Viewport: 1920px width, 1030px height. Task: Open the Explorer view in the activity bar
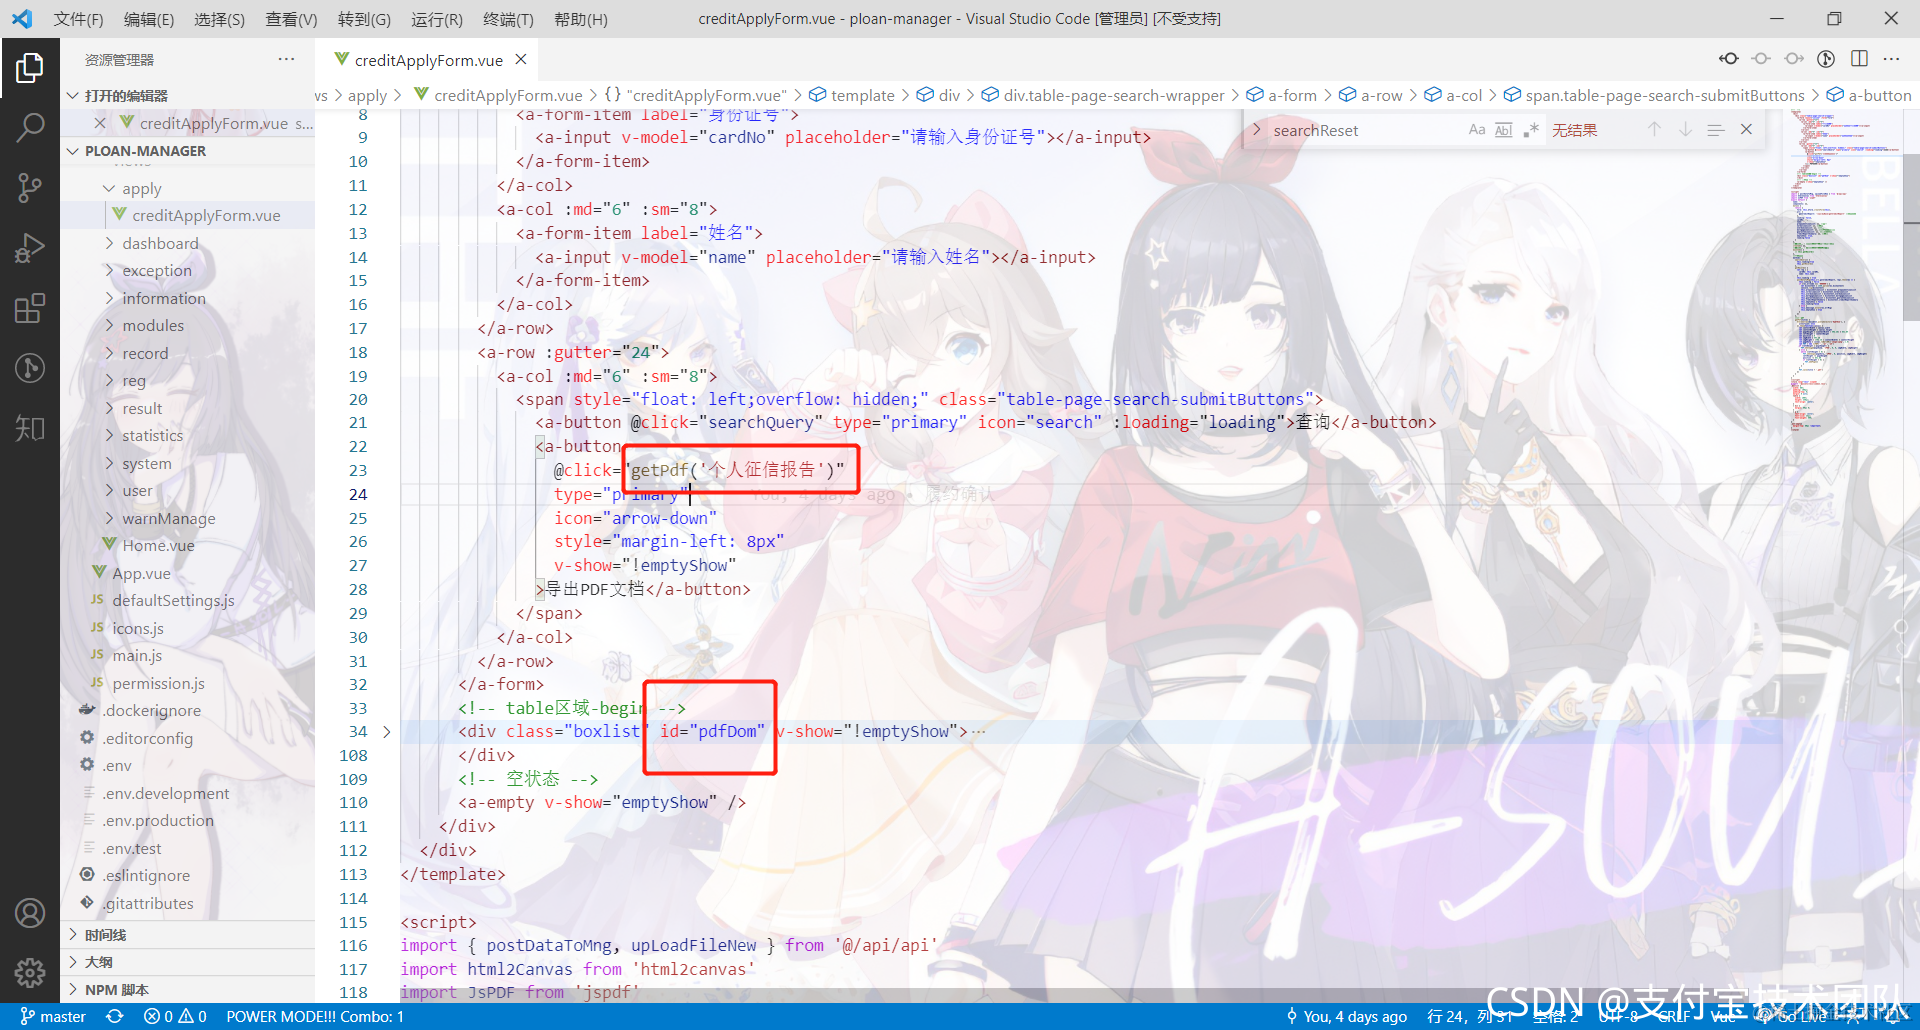(x=30, y=68)
